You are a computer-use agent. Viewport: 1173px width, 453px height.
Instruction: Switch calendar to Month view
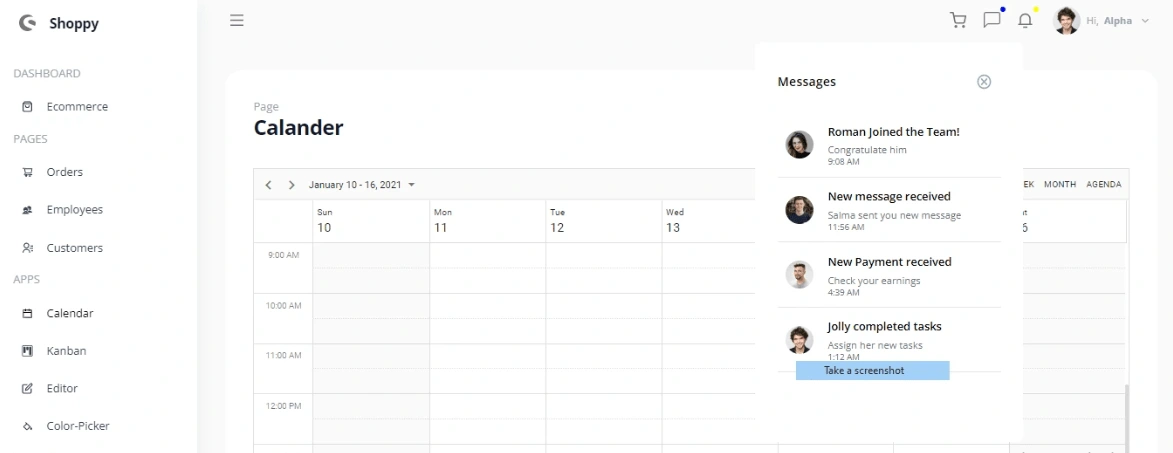click(x=1060, y=185)
